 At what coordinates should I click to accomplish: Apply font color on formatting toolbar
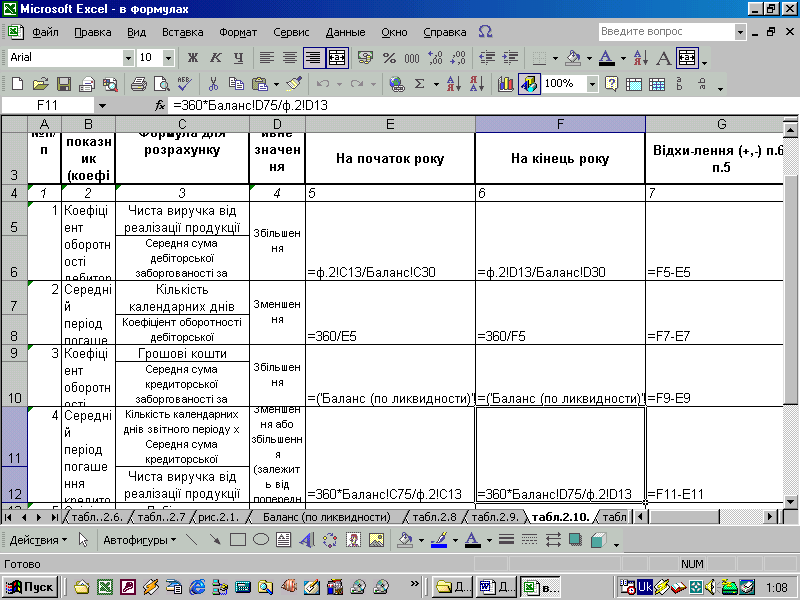[x=606, y=58]
